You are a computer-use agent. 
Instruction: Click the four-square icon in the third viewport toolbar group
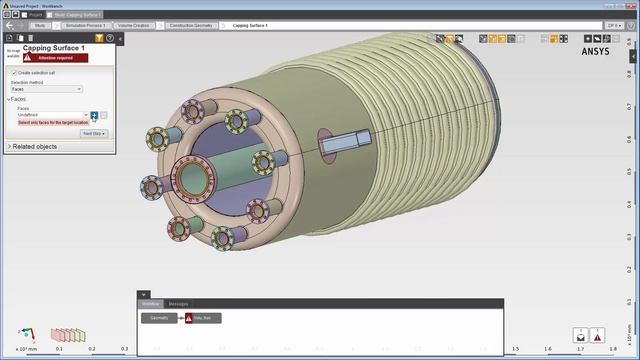tap(564, 39)
